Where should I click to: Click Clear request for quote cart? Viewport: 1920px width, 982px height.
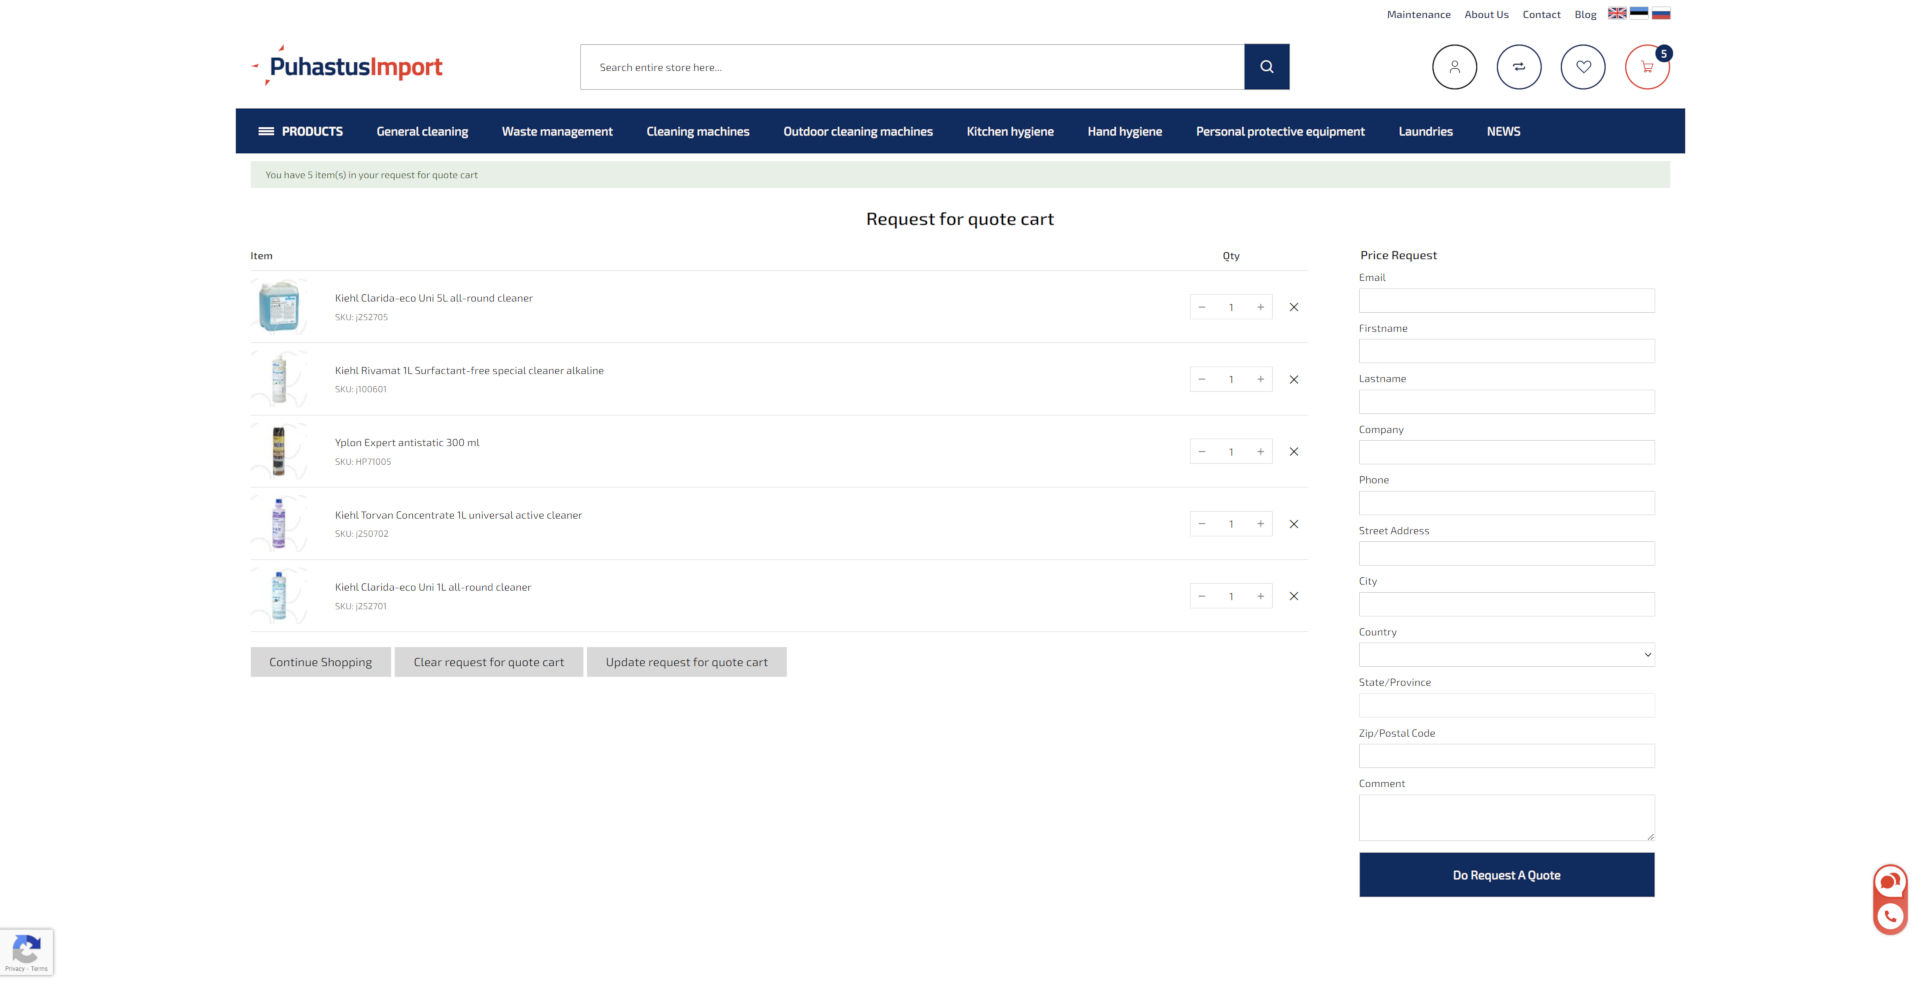point(489,662)
